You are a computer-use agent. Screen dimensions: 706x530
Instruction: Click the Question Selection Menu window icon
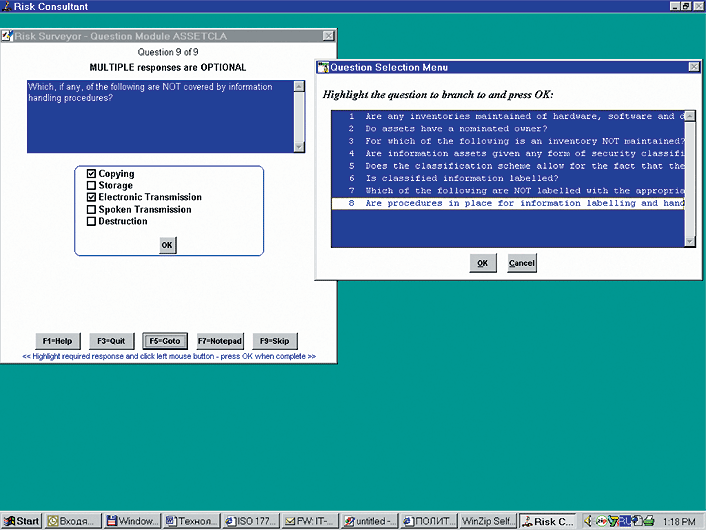pos(323,67)
